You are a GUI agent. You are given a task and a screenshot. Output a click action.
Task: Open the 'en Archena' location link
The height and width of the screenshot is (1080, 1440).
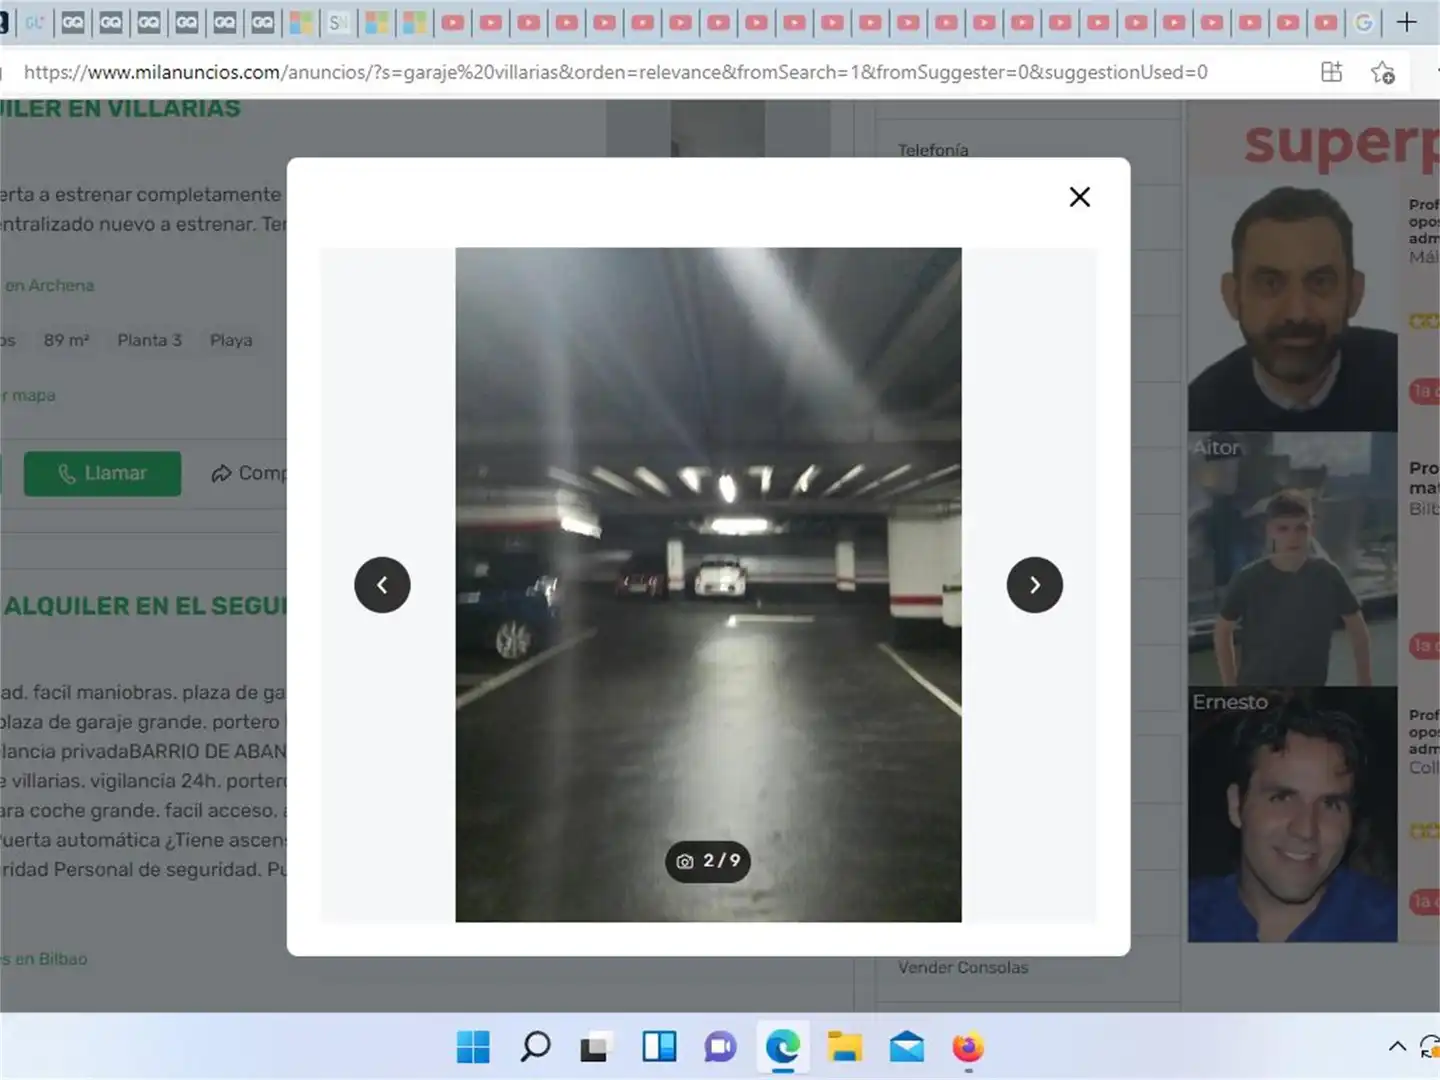click(48, 286)
